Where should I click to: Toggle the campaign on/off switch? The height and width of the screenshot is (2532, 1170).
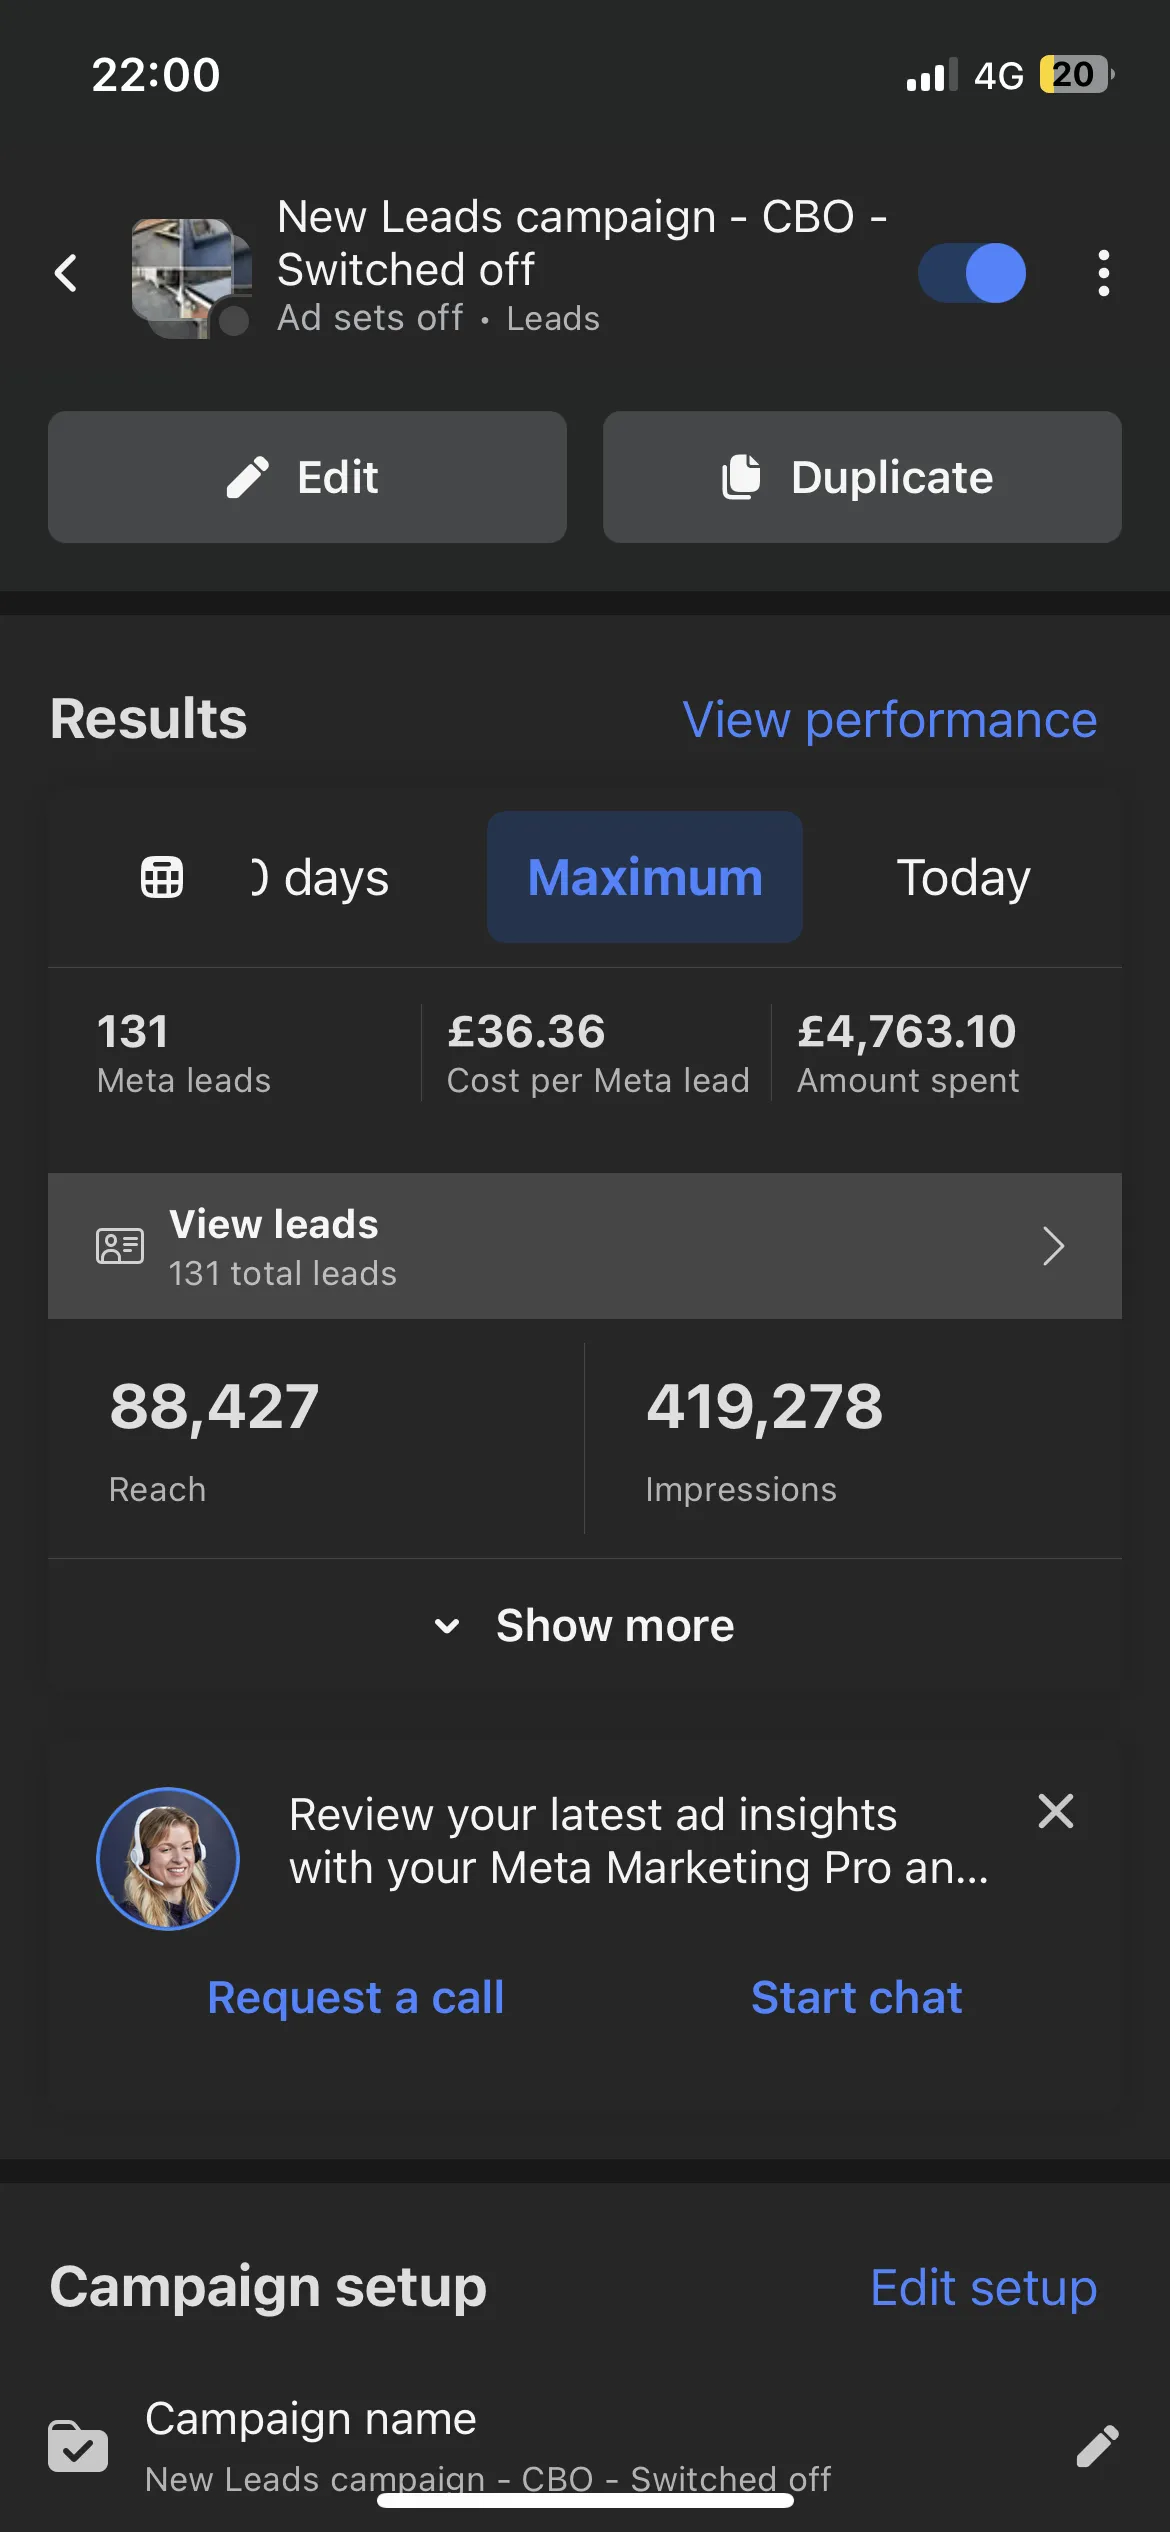972,273
